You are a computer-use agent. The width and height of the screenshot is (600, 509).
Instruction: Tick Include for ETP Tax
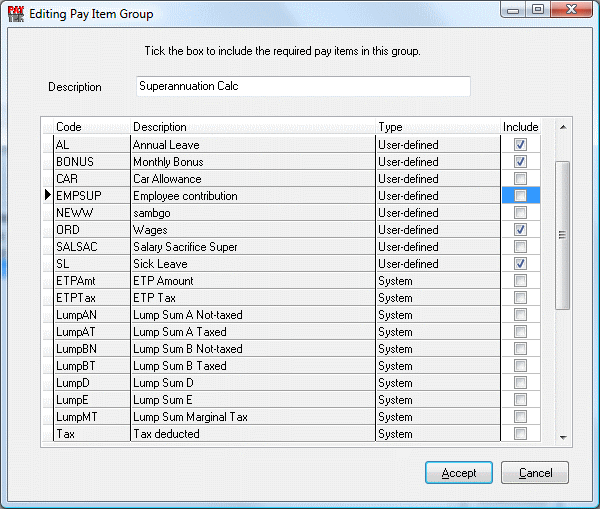point(520,297)
